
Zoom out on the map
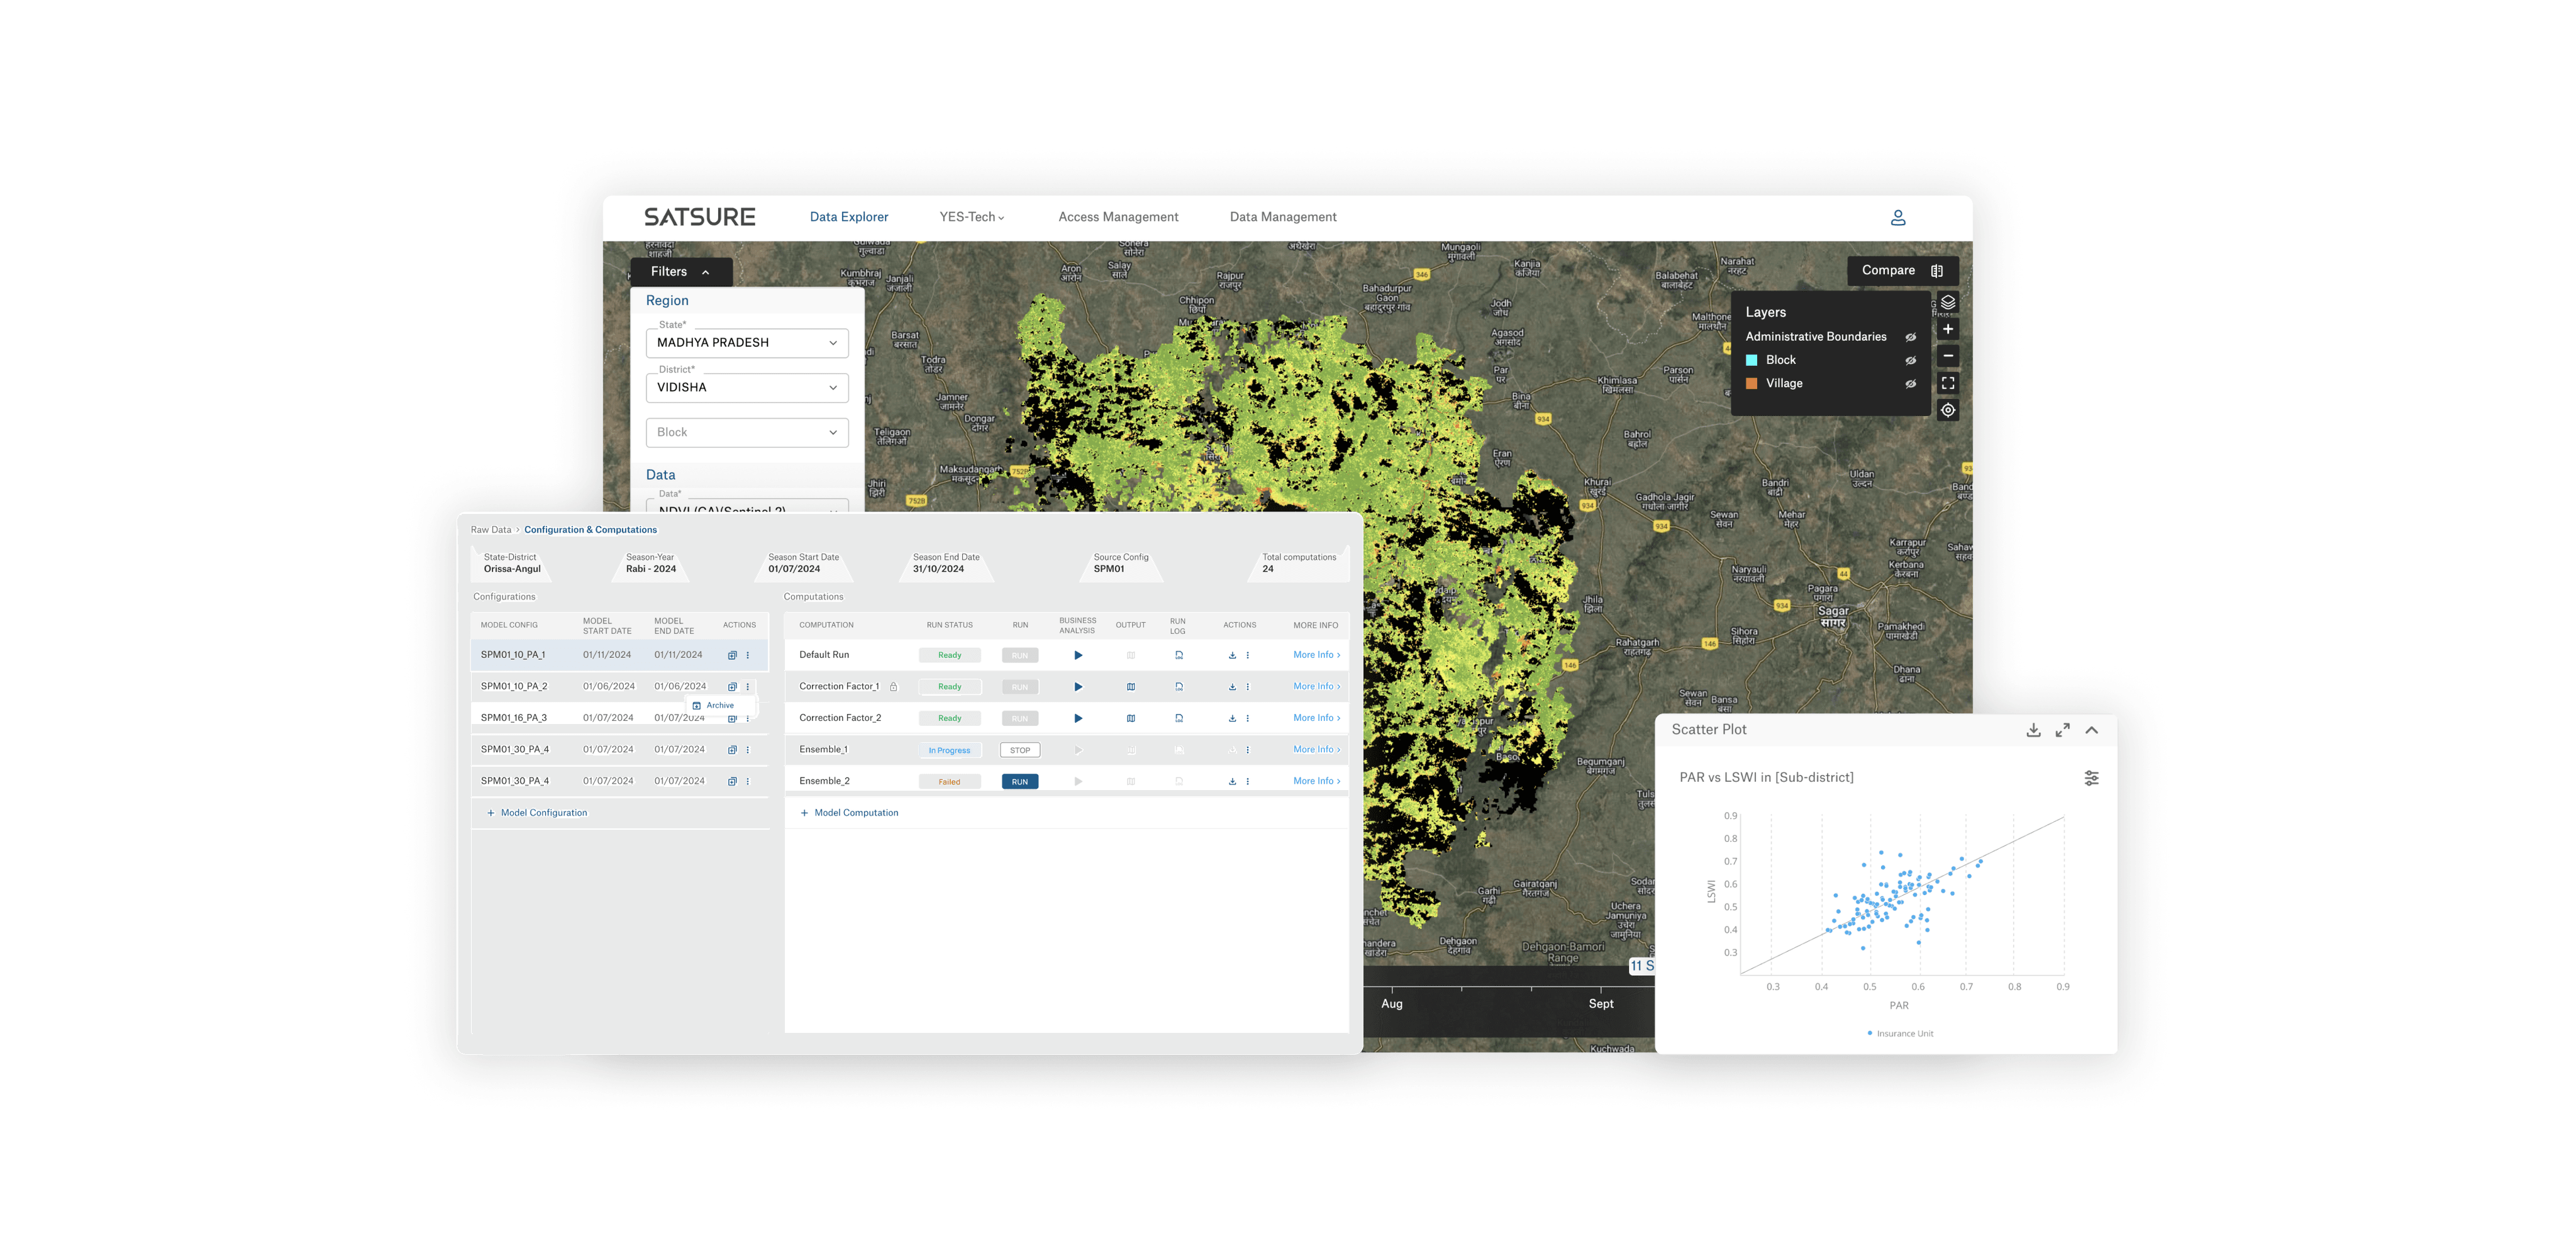[1947, 356]
